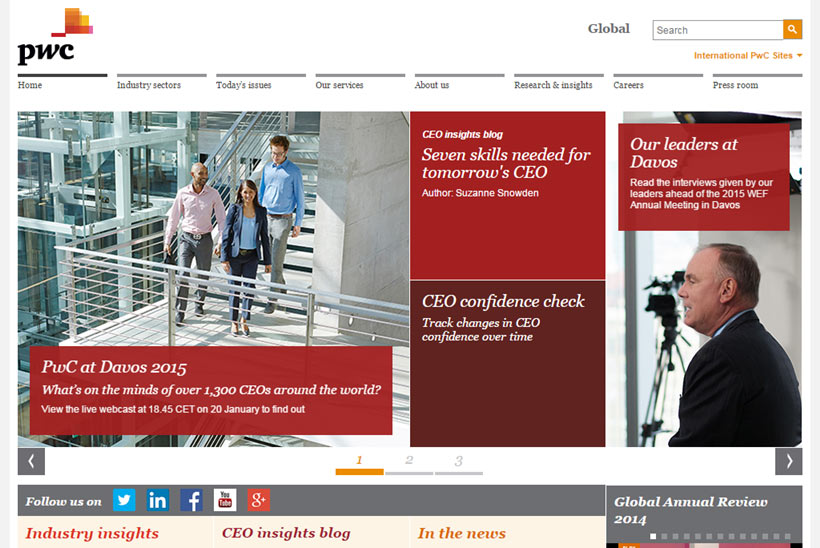This screenshot has width=820, height=548.
Task: Go to previous carousel slide arrow
Action: tap(31, 461)
